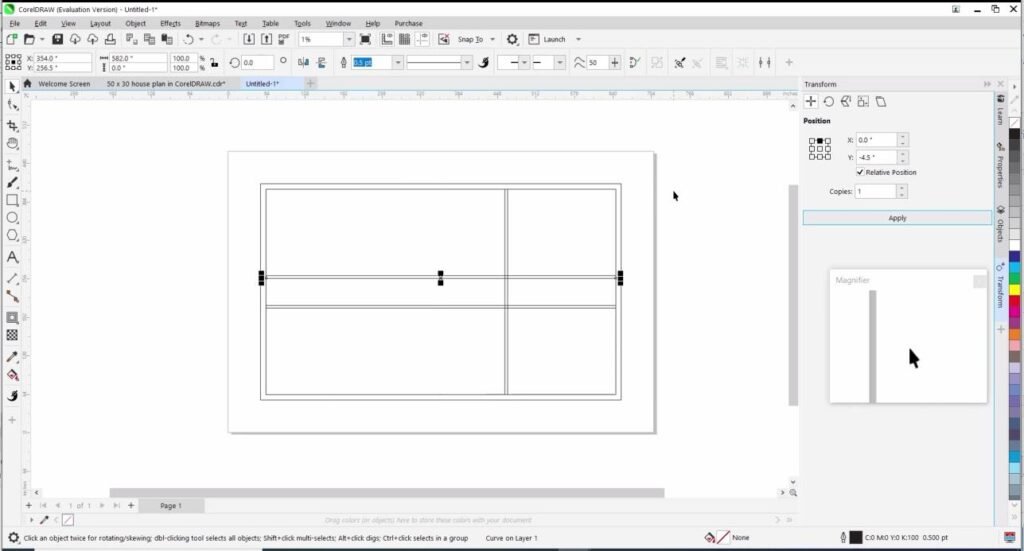Viewport: 1024px width, 551px height.
Task: Select the Artistic Media brush tool
Action: [x=12, y=183]
